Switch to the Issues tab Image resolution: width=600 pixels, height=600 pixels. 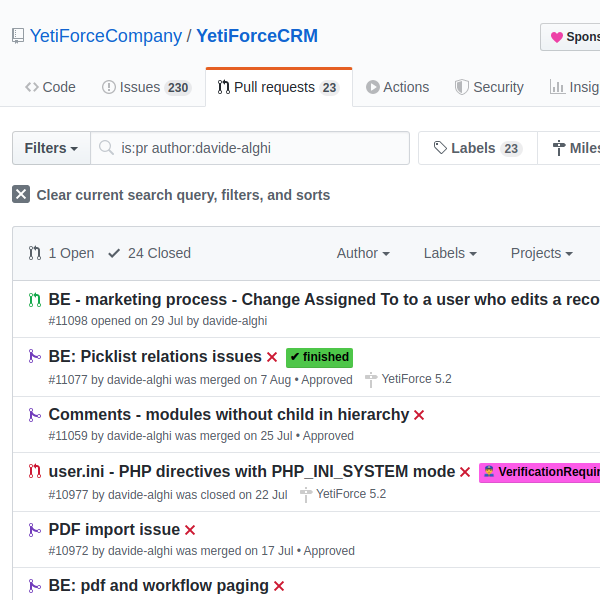click(147, 87)
